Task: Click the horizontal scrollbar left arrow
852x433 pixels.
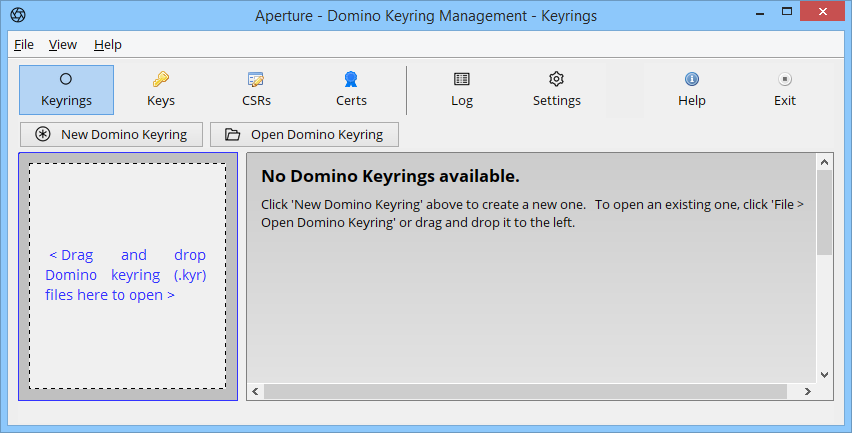Action: click(x=255, y=391)
